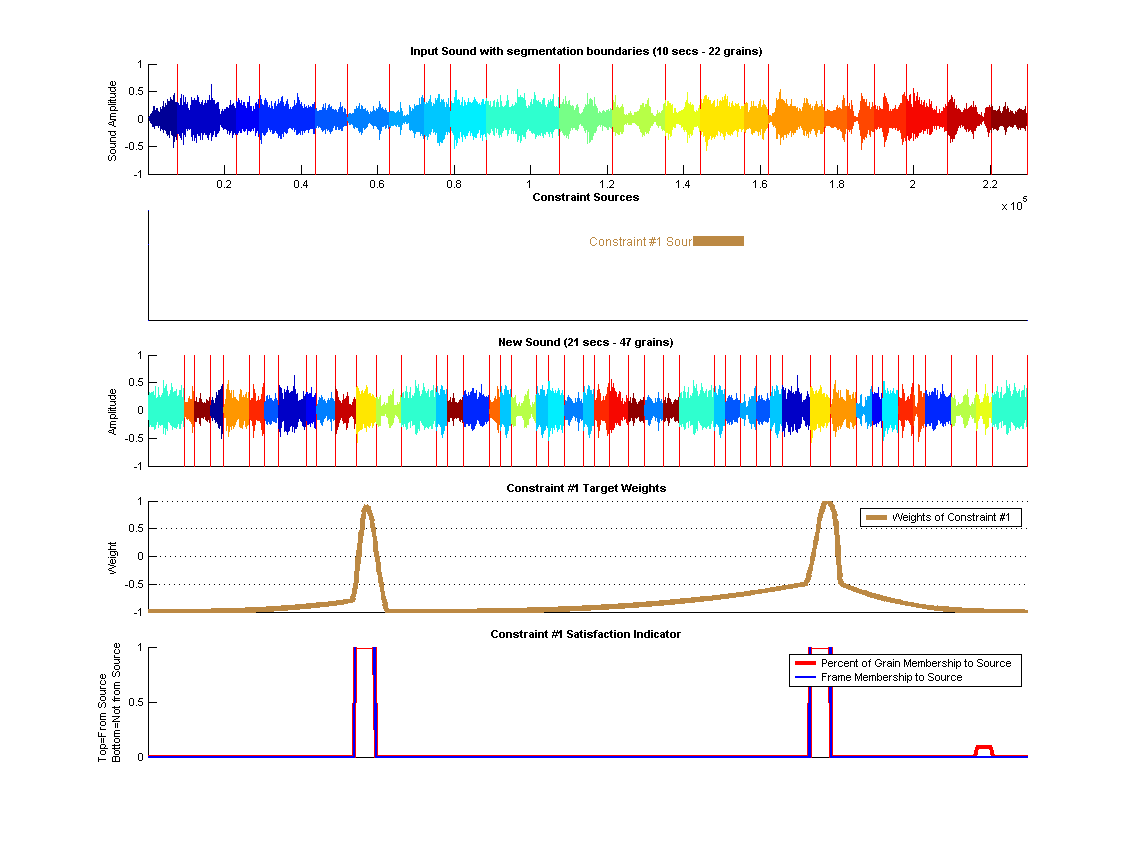Click 'Percent of Grain Membership to Source' legend entry
1135x851 pixels.
coord(915,663)
